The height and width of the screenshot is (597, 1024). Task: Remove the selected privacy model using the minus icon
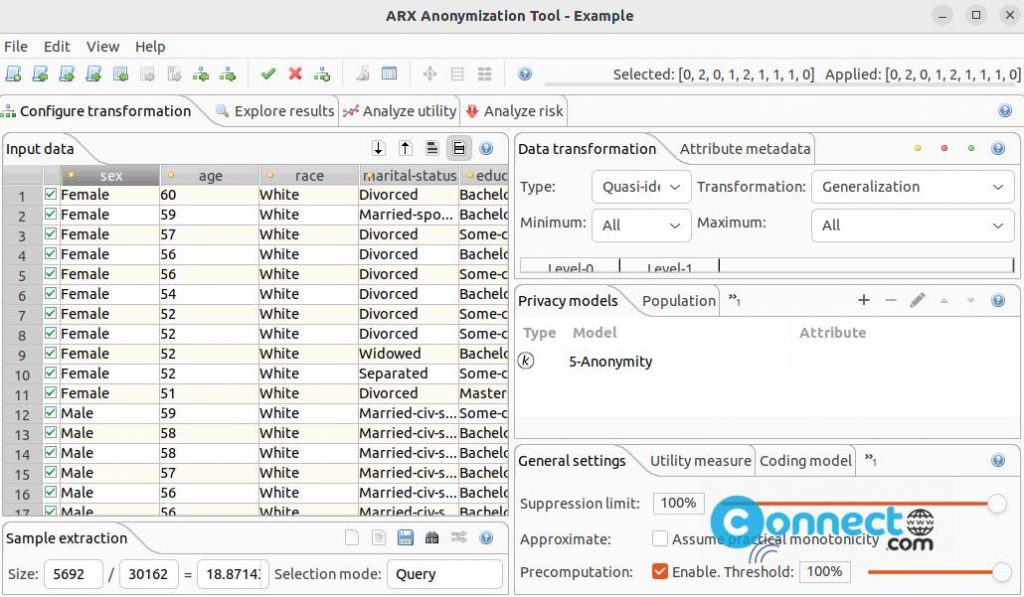point(891,300)
